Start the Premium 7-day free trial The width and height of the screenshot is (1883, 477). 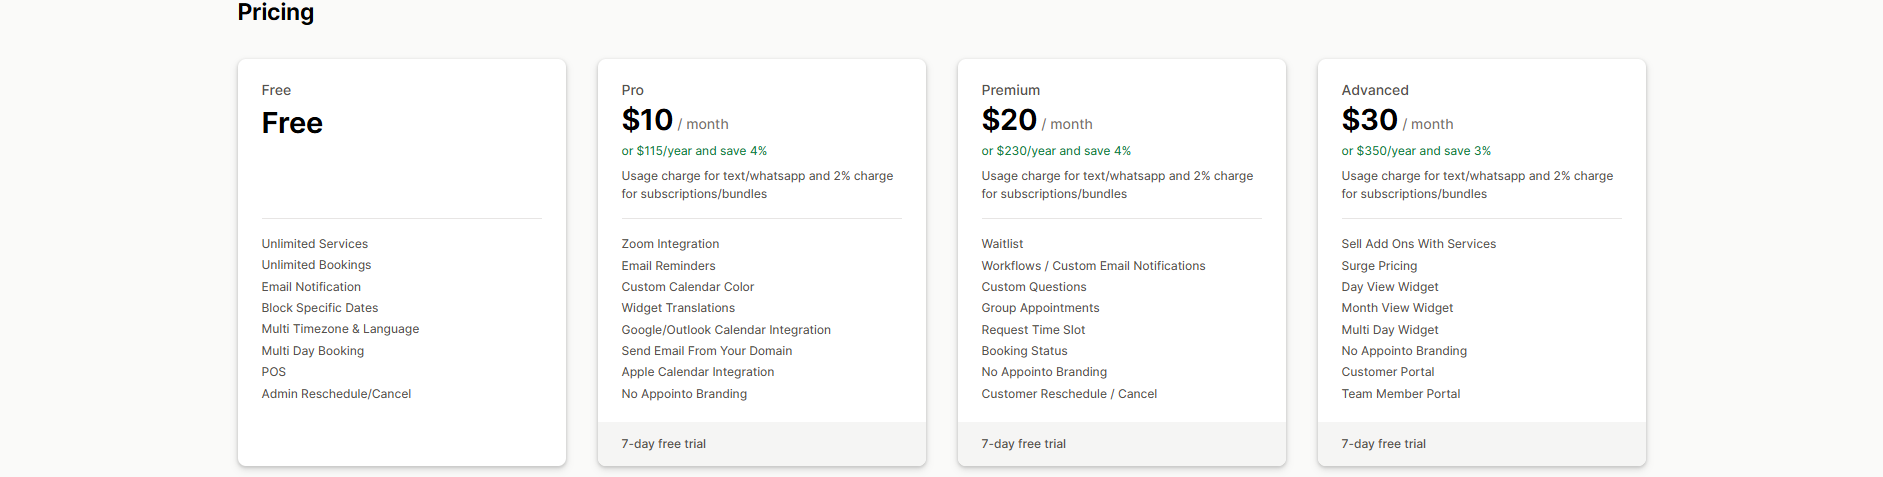[1023, 444]
